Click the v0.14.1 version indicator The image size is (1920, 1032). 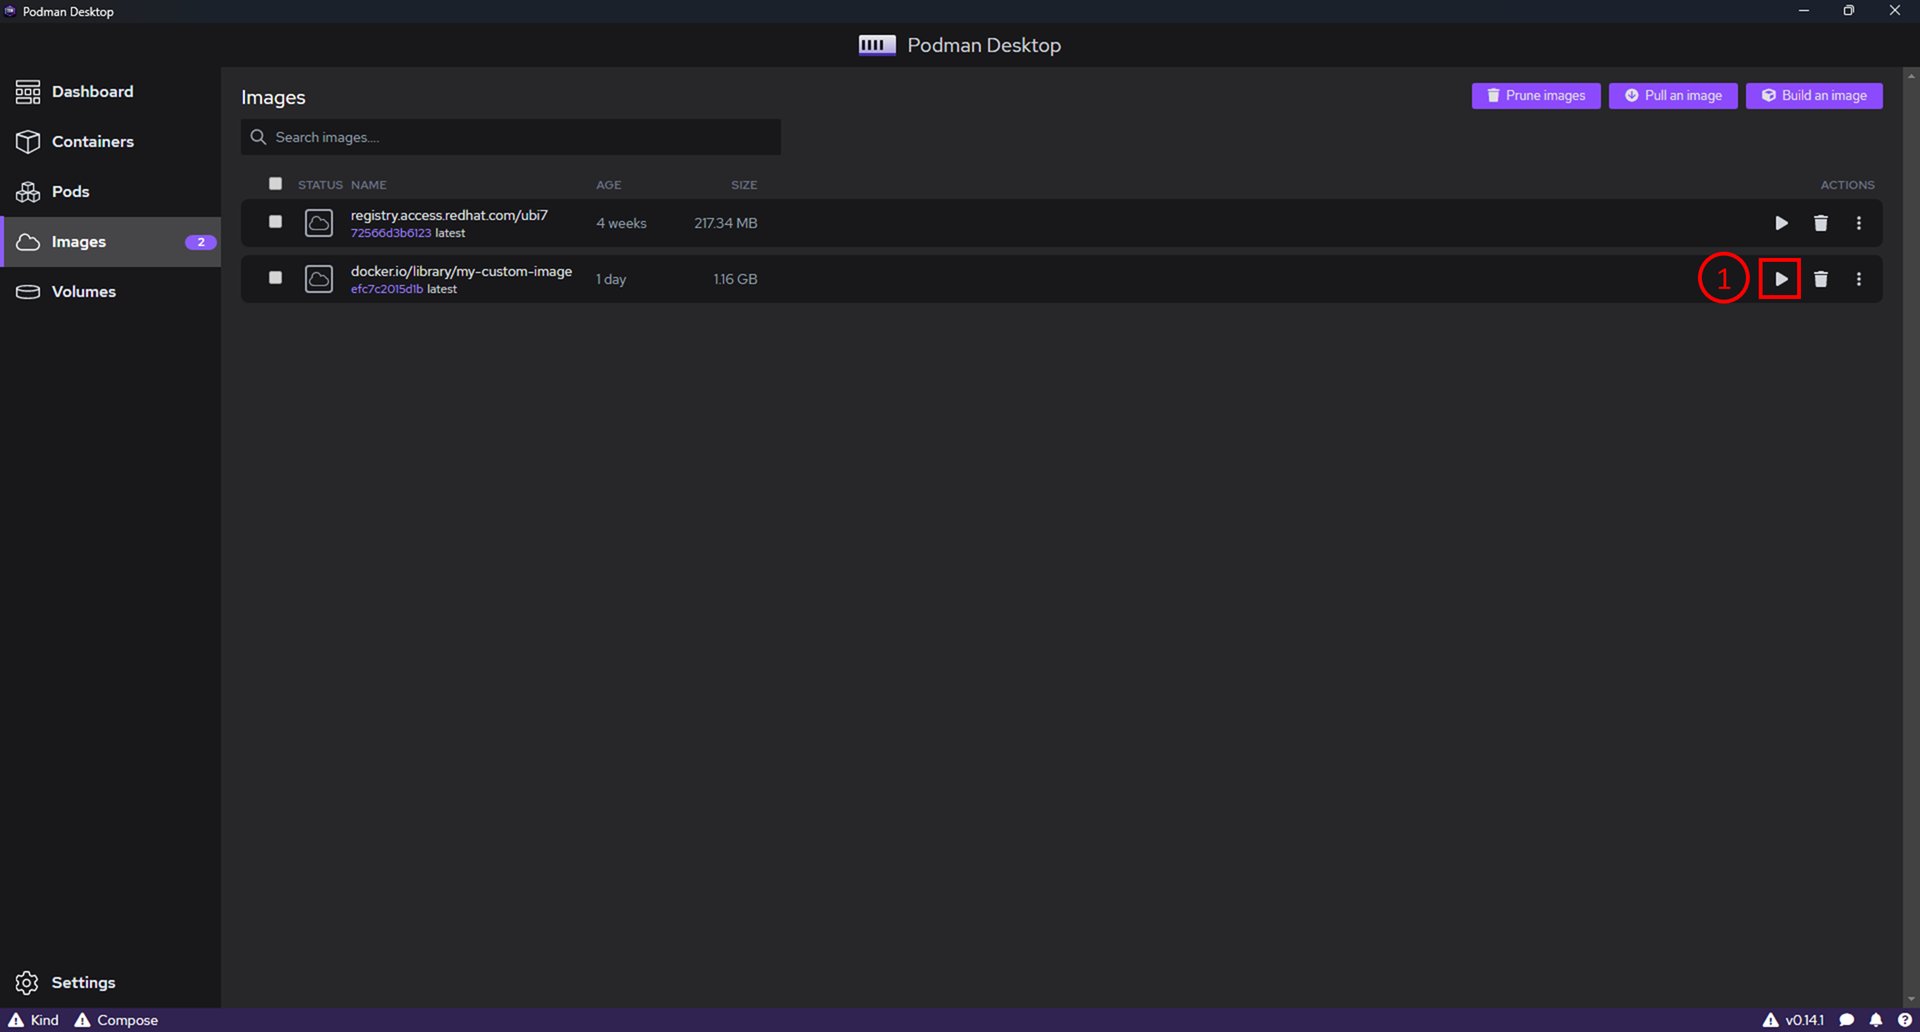pyautogui.click(x=1794, y=1020)
